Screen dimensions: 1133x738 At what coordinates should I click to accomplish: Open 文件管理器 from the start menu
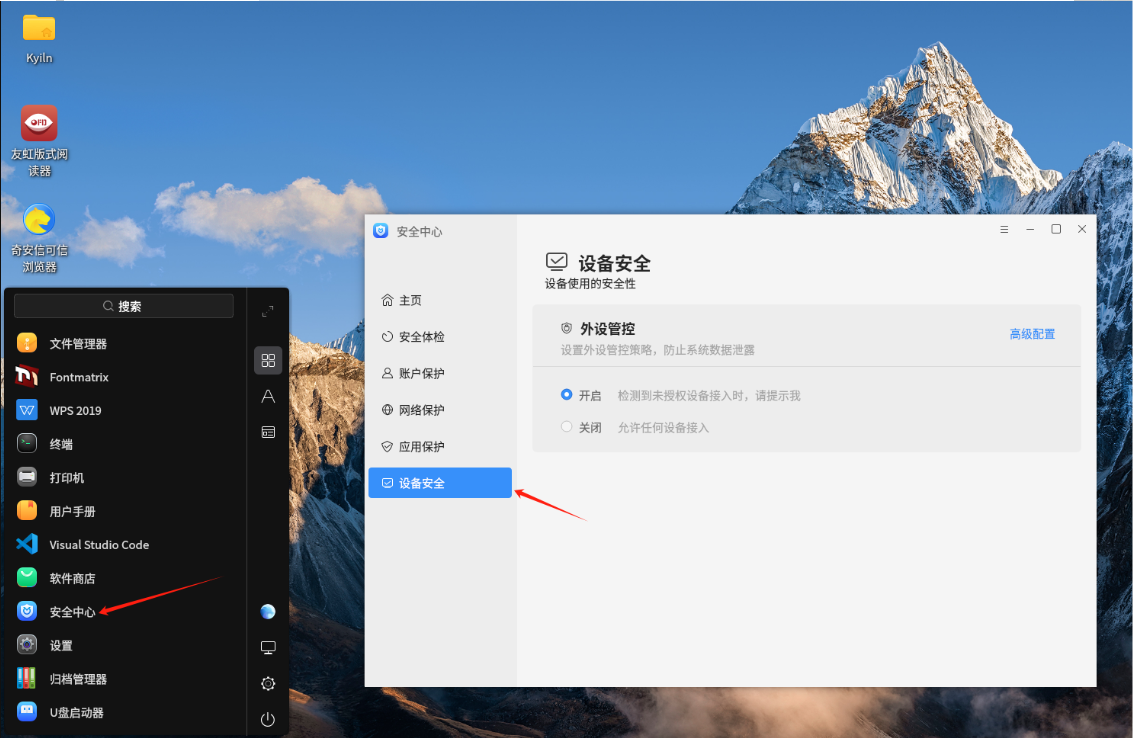(x=124, y=343)
